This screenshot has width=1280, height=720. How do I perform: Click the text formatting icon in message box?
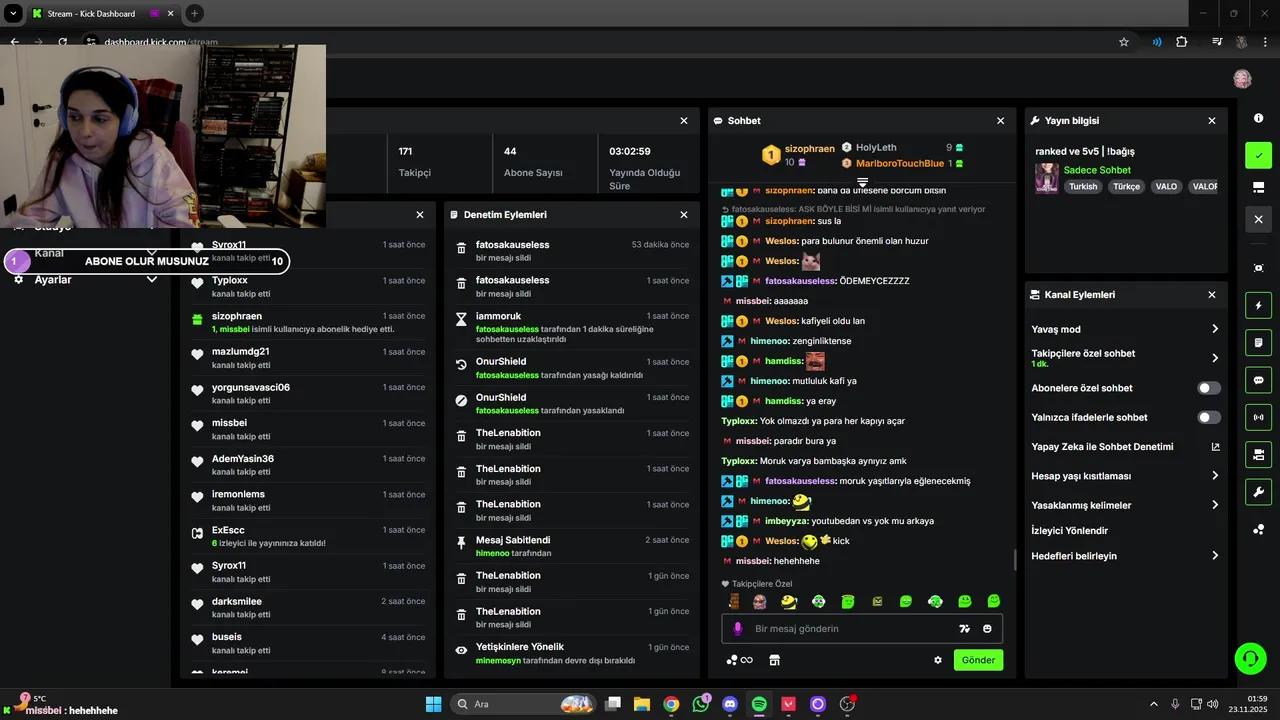[964, 629]
